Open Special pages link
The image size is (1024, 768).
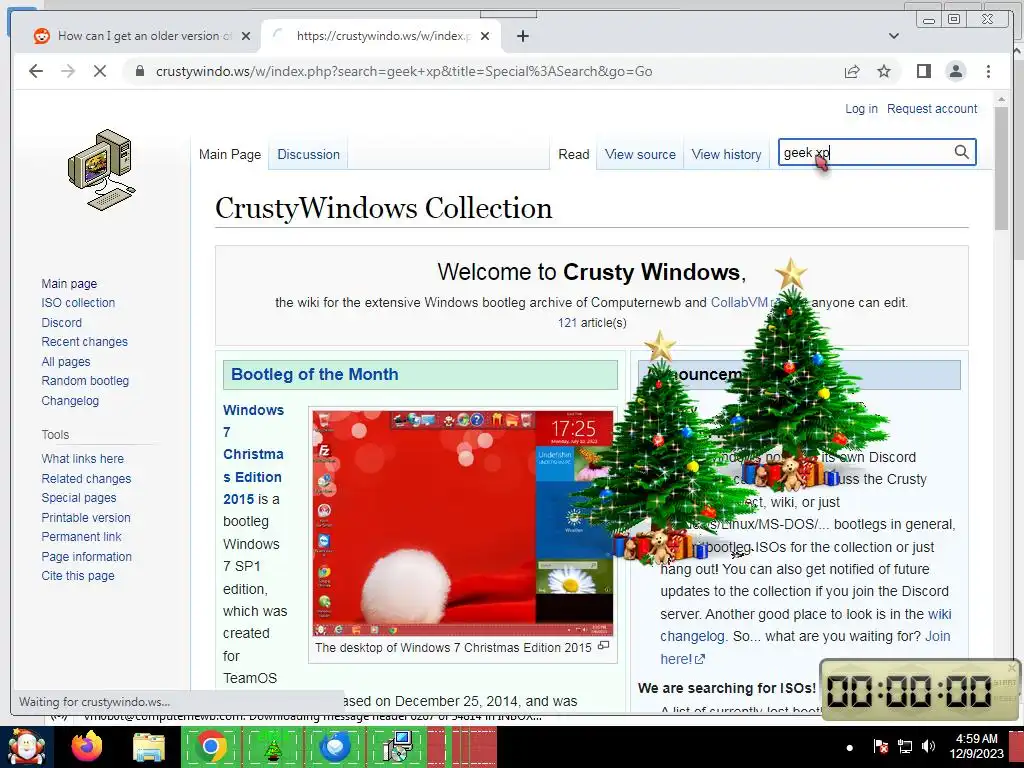(x=78, y=498)
